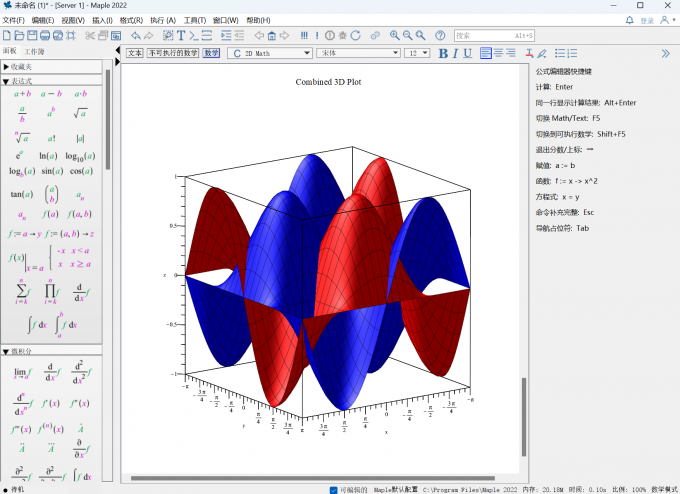Toggle underline text formatting
This screenshot has width=680, height=494.
(468, 53)
